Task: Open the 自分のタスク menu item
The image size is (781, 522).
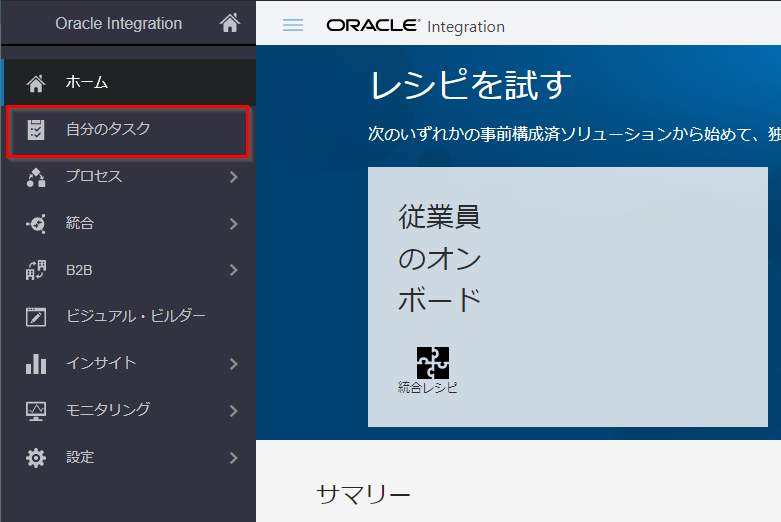Action: pos(108,129)
